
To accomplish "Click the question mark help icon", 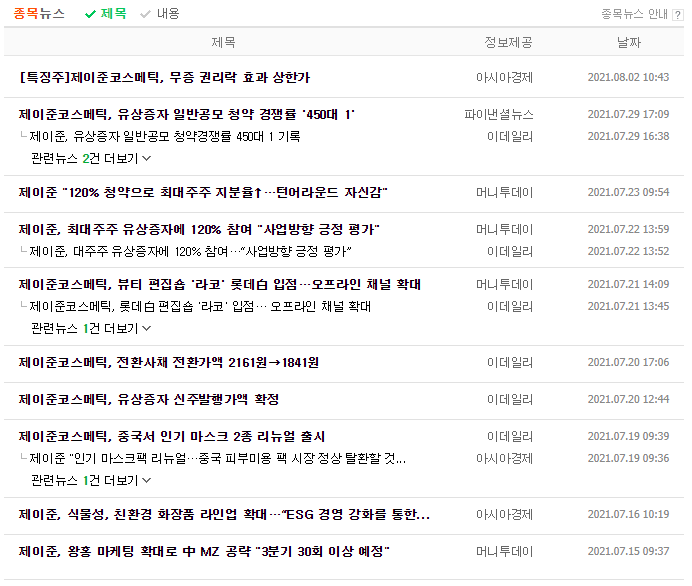I will click(677, 15).
